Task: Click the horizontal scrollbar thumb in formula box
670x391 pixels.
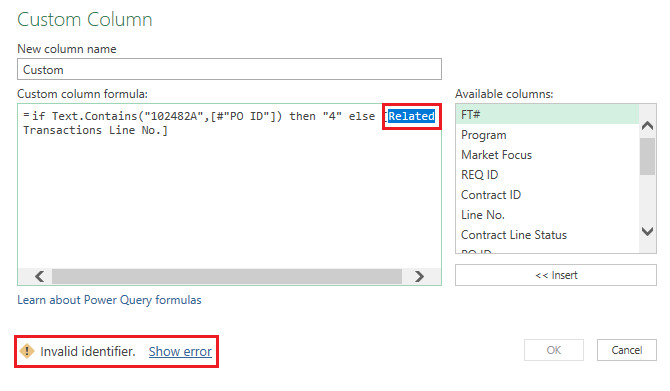Action: click(x=227, y=276)
